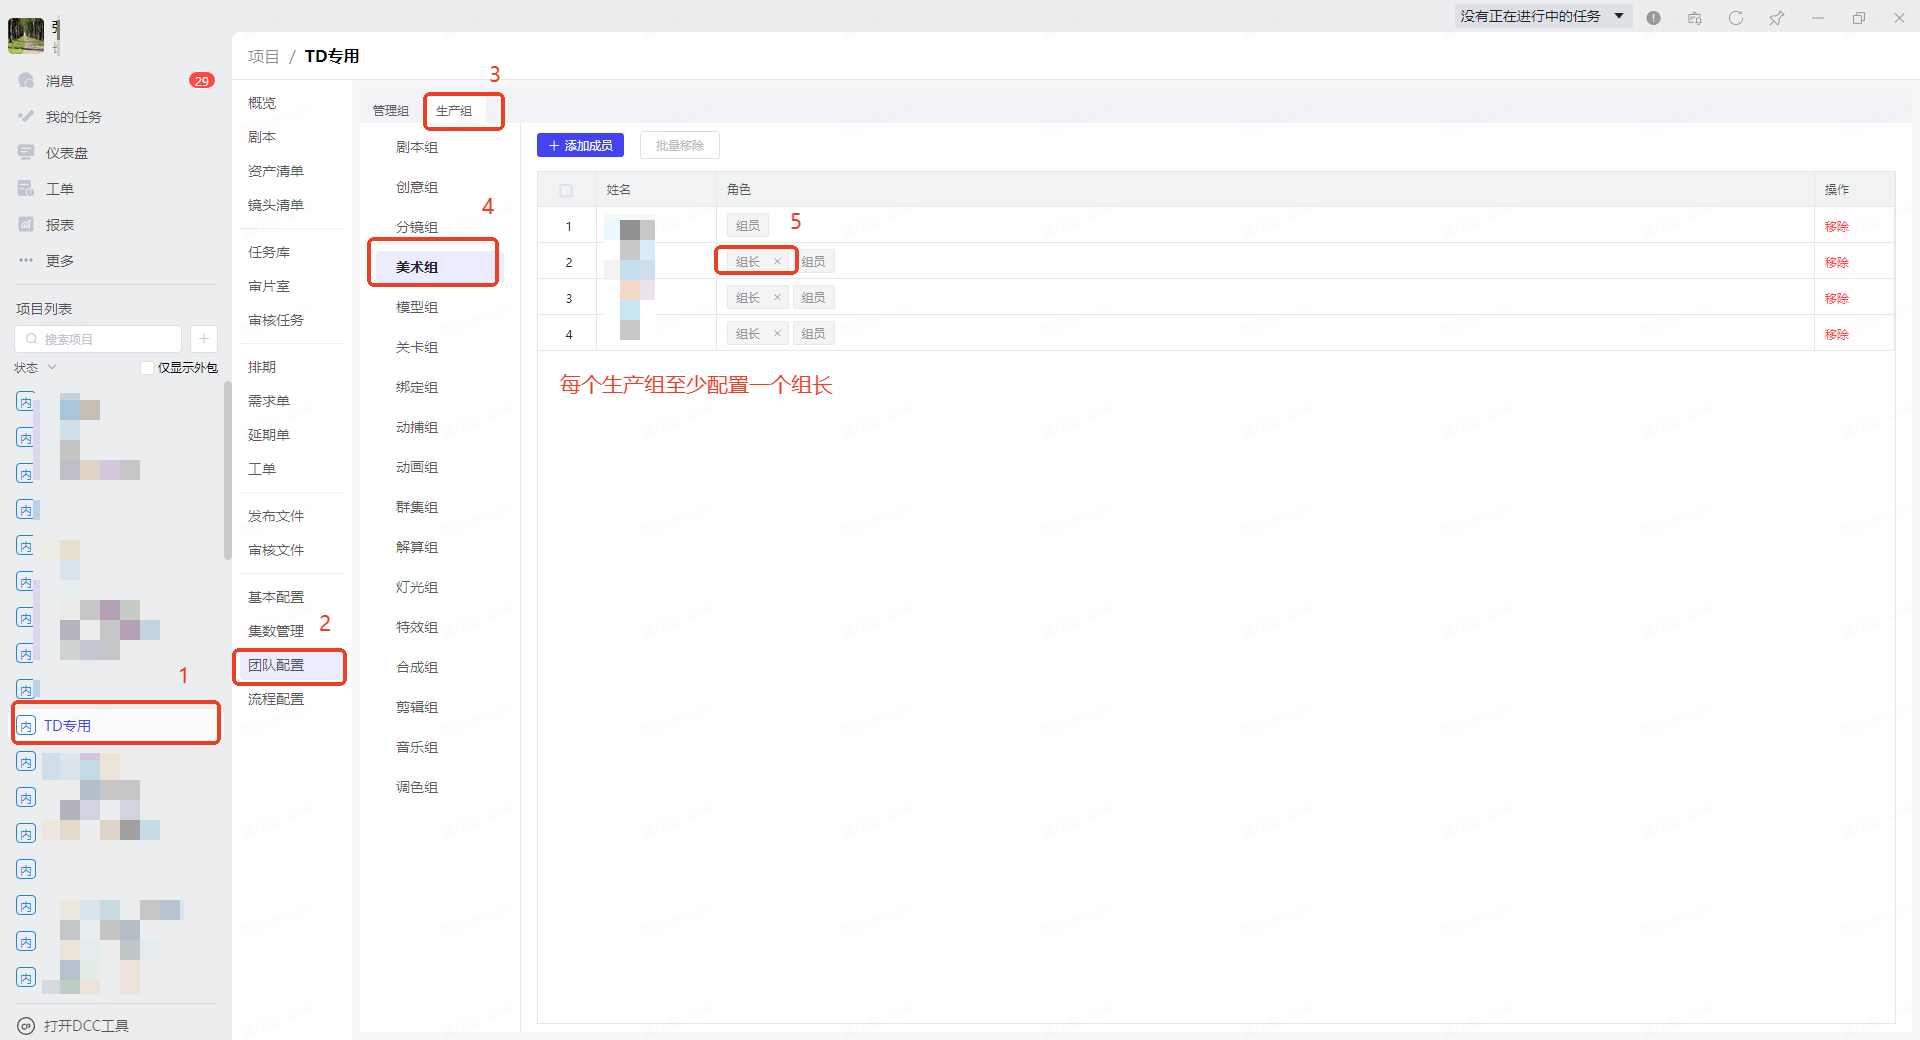Click the 更多 three-dots icon
Image resolution: width=1920 pixels, height=1040 pixels.
[26, 261]
